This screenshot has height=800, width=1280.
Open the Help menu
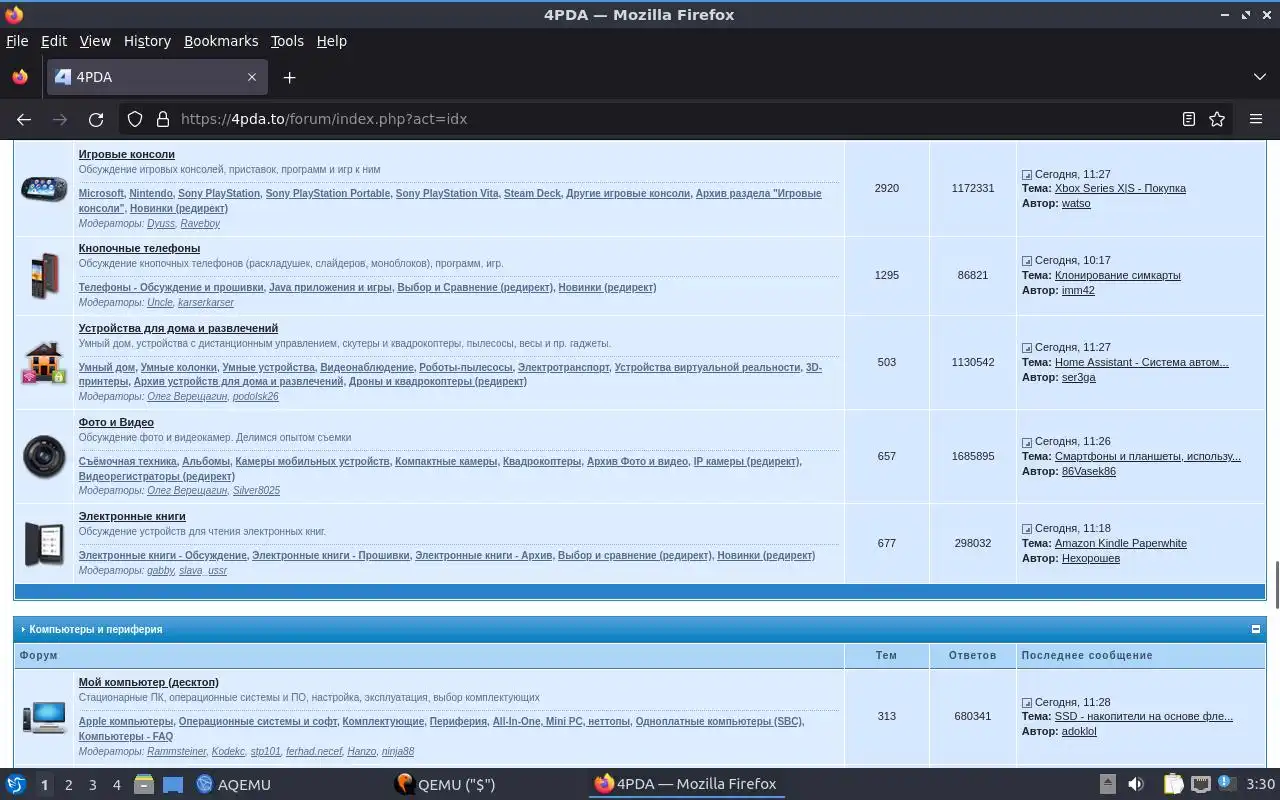coord(331,41)
